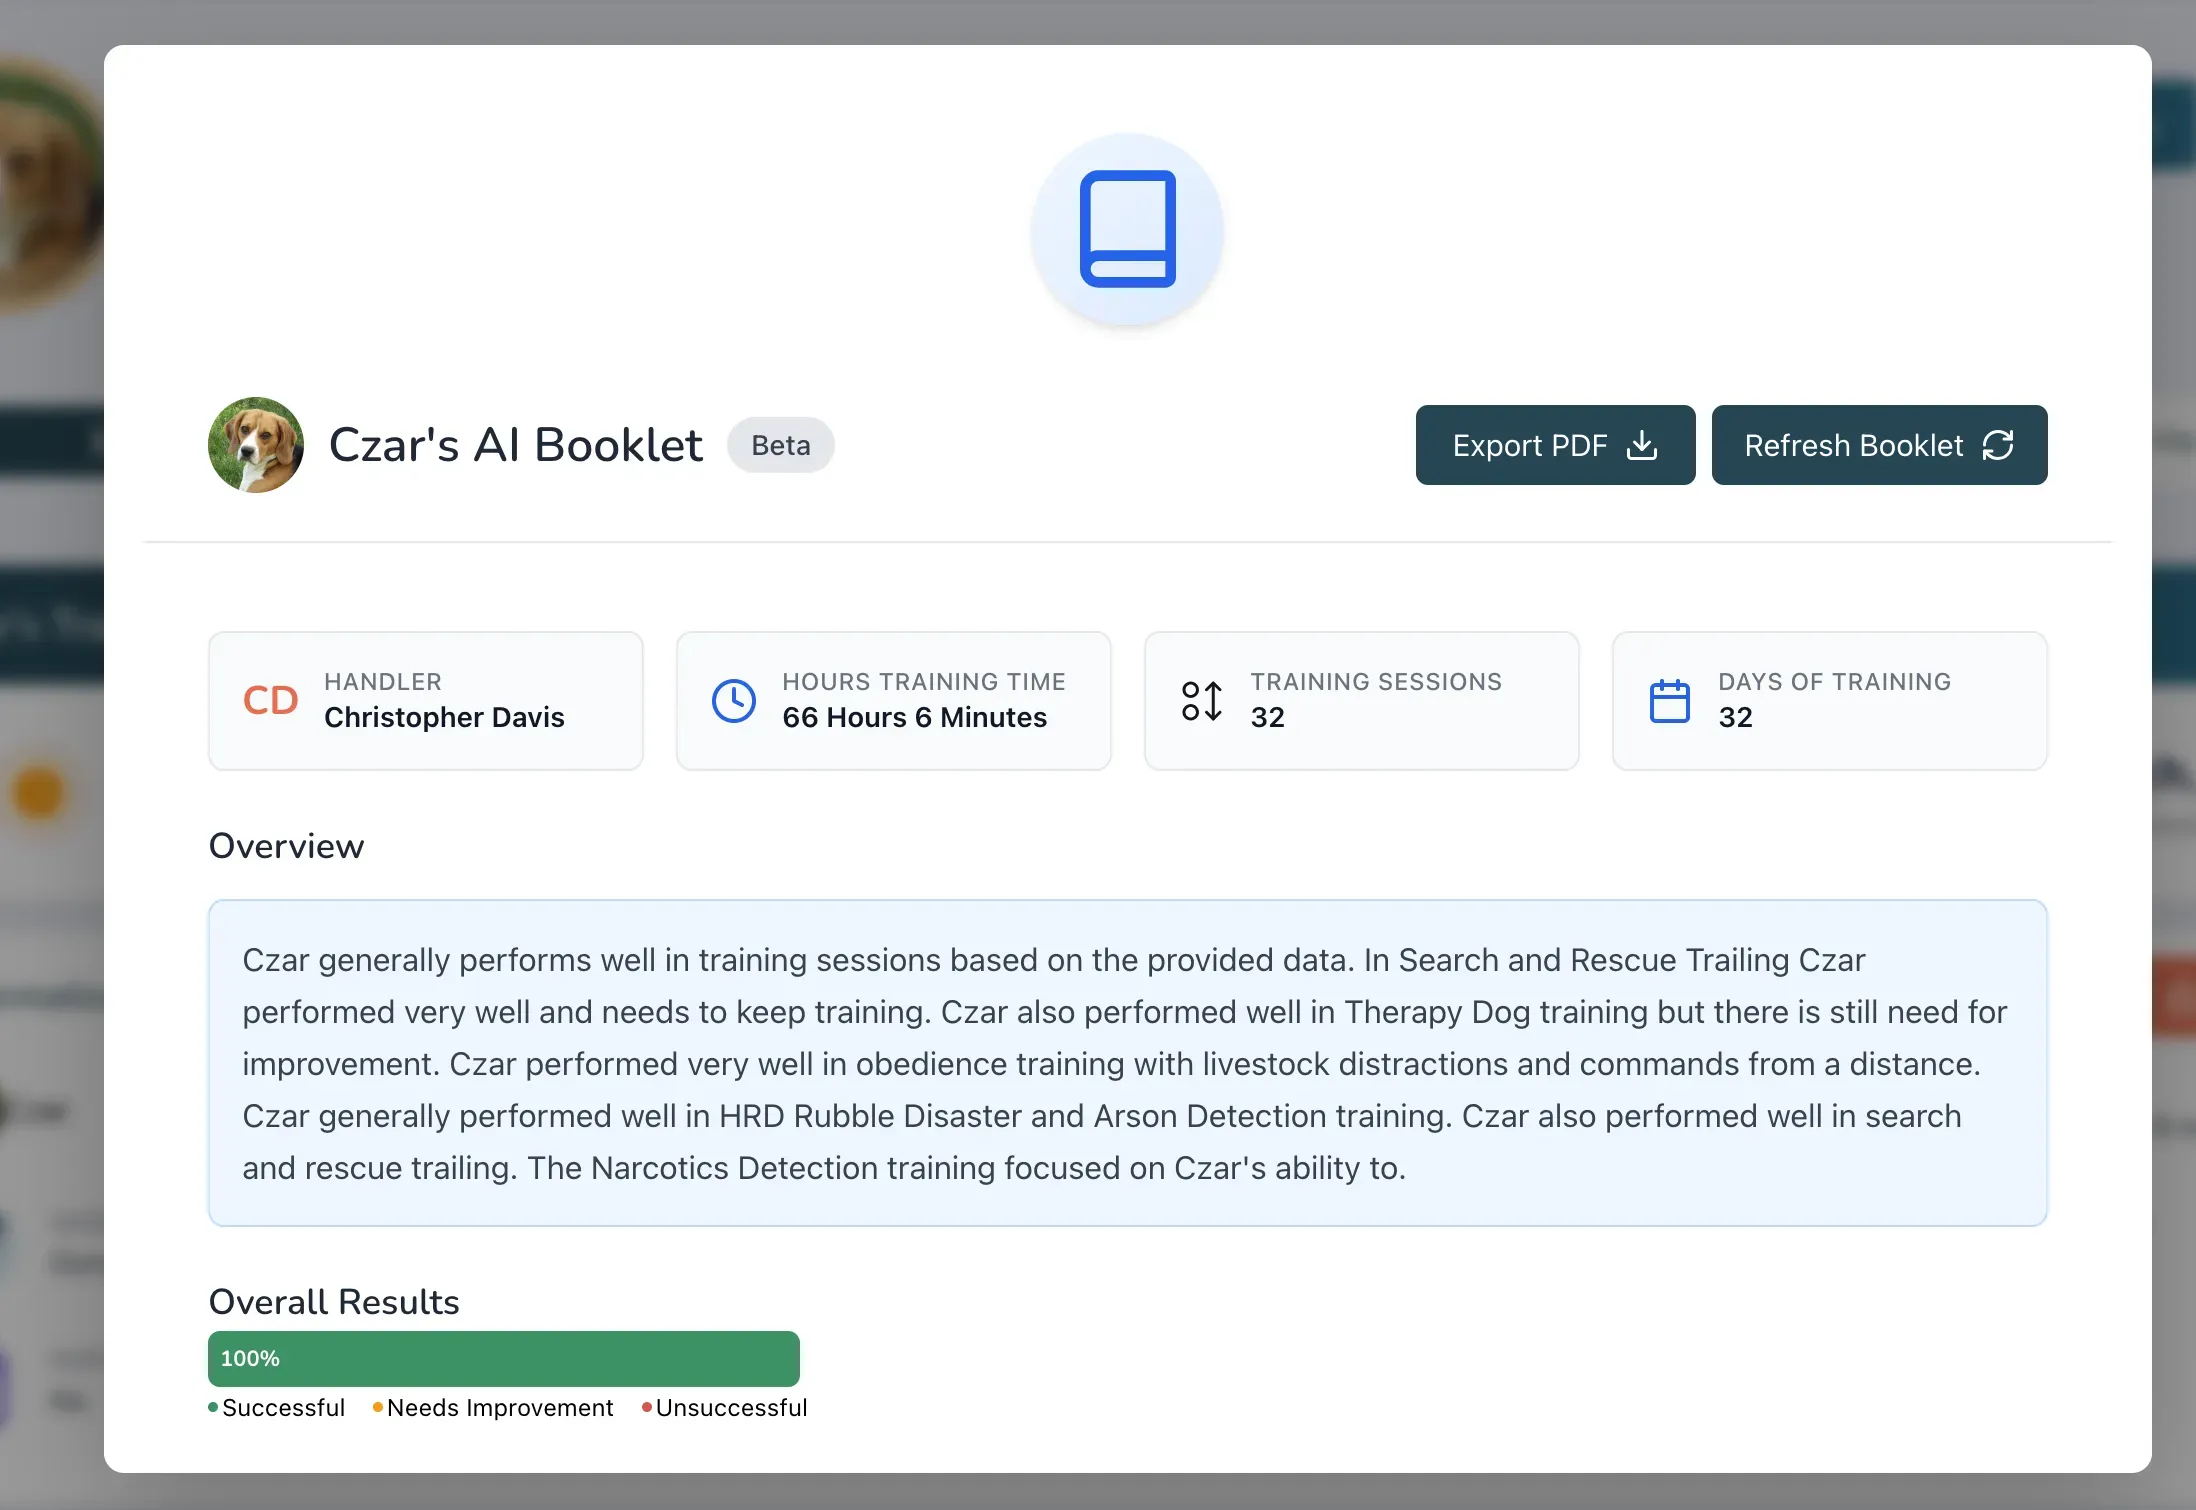Click the Overall Results heading
This screenshot has height=1510, width=2196.
click(333, 1301)
